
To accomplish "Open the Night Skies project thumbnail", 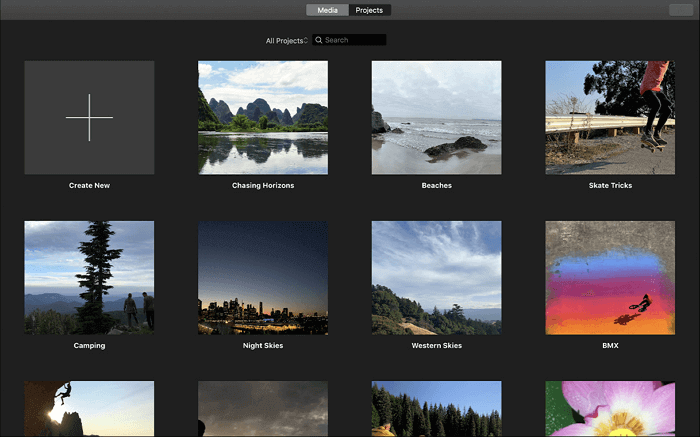I will [x=262, y=278].
